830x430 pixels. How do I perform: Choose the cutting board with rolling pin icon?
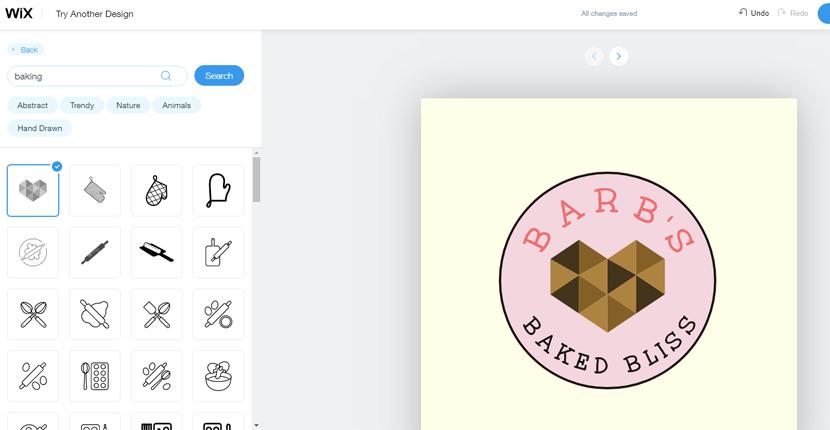coord(218,252)
